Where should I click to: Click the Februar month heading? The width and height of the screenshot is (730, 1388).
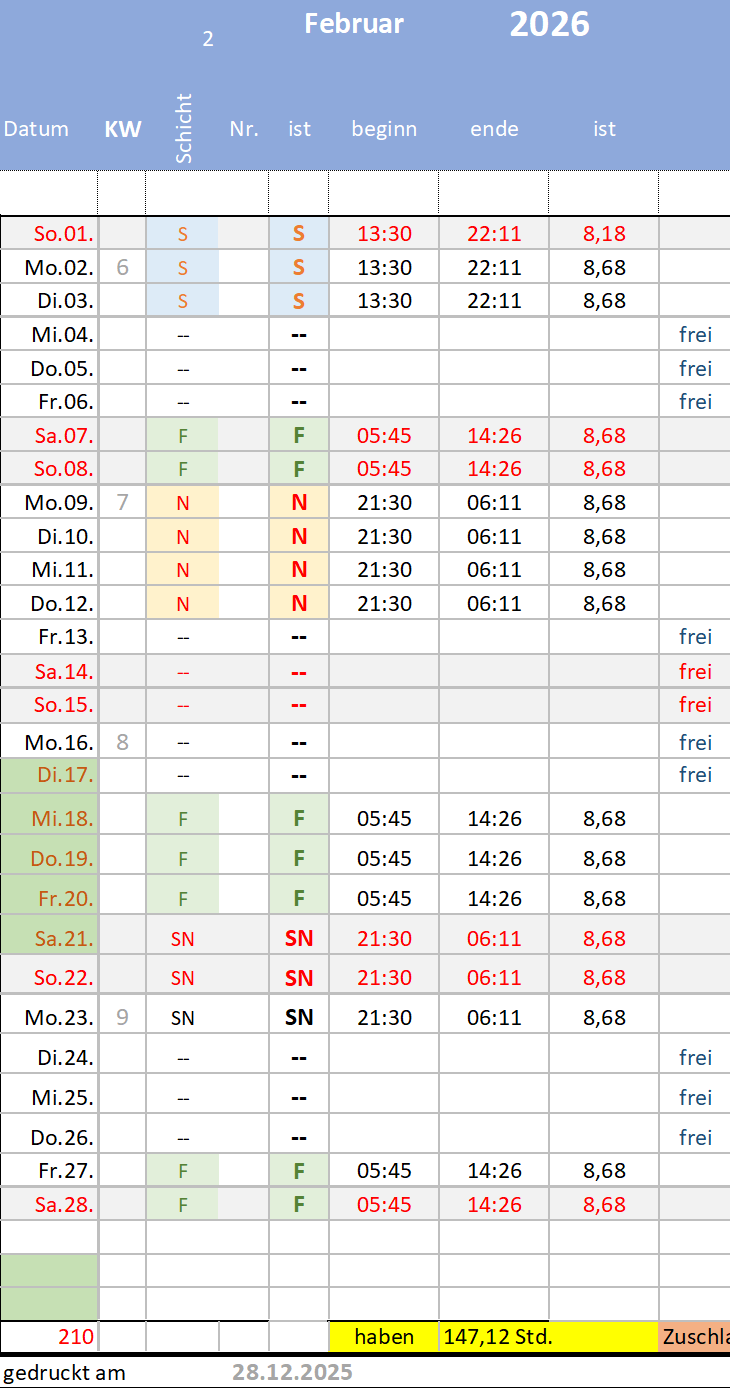354,24
